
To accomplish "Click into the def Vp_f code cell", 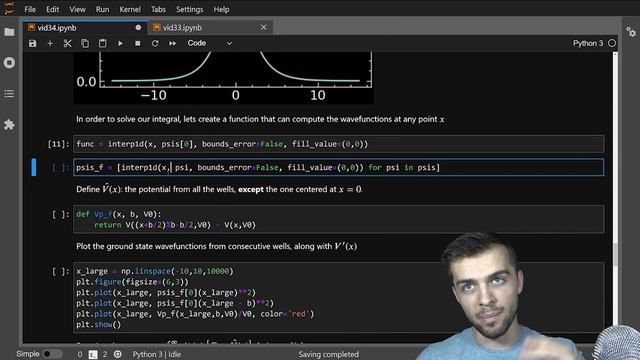I will coord(338,219).
